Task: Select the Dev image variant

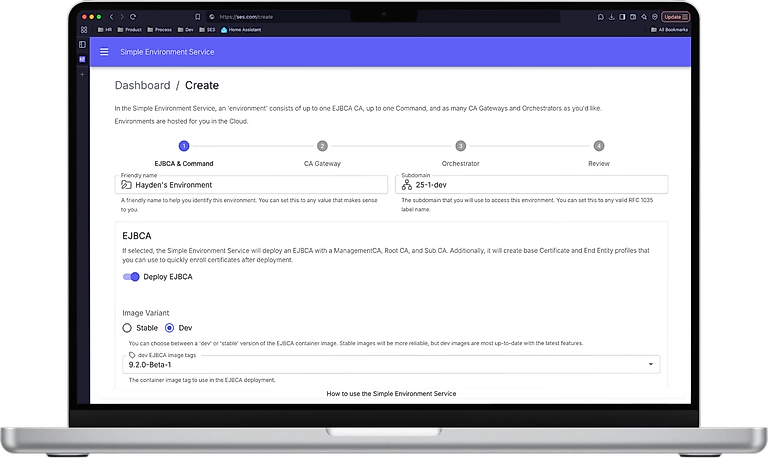Action: click(x=169, y=327)
